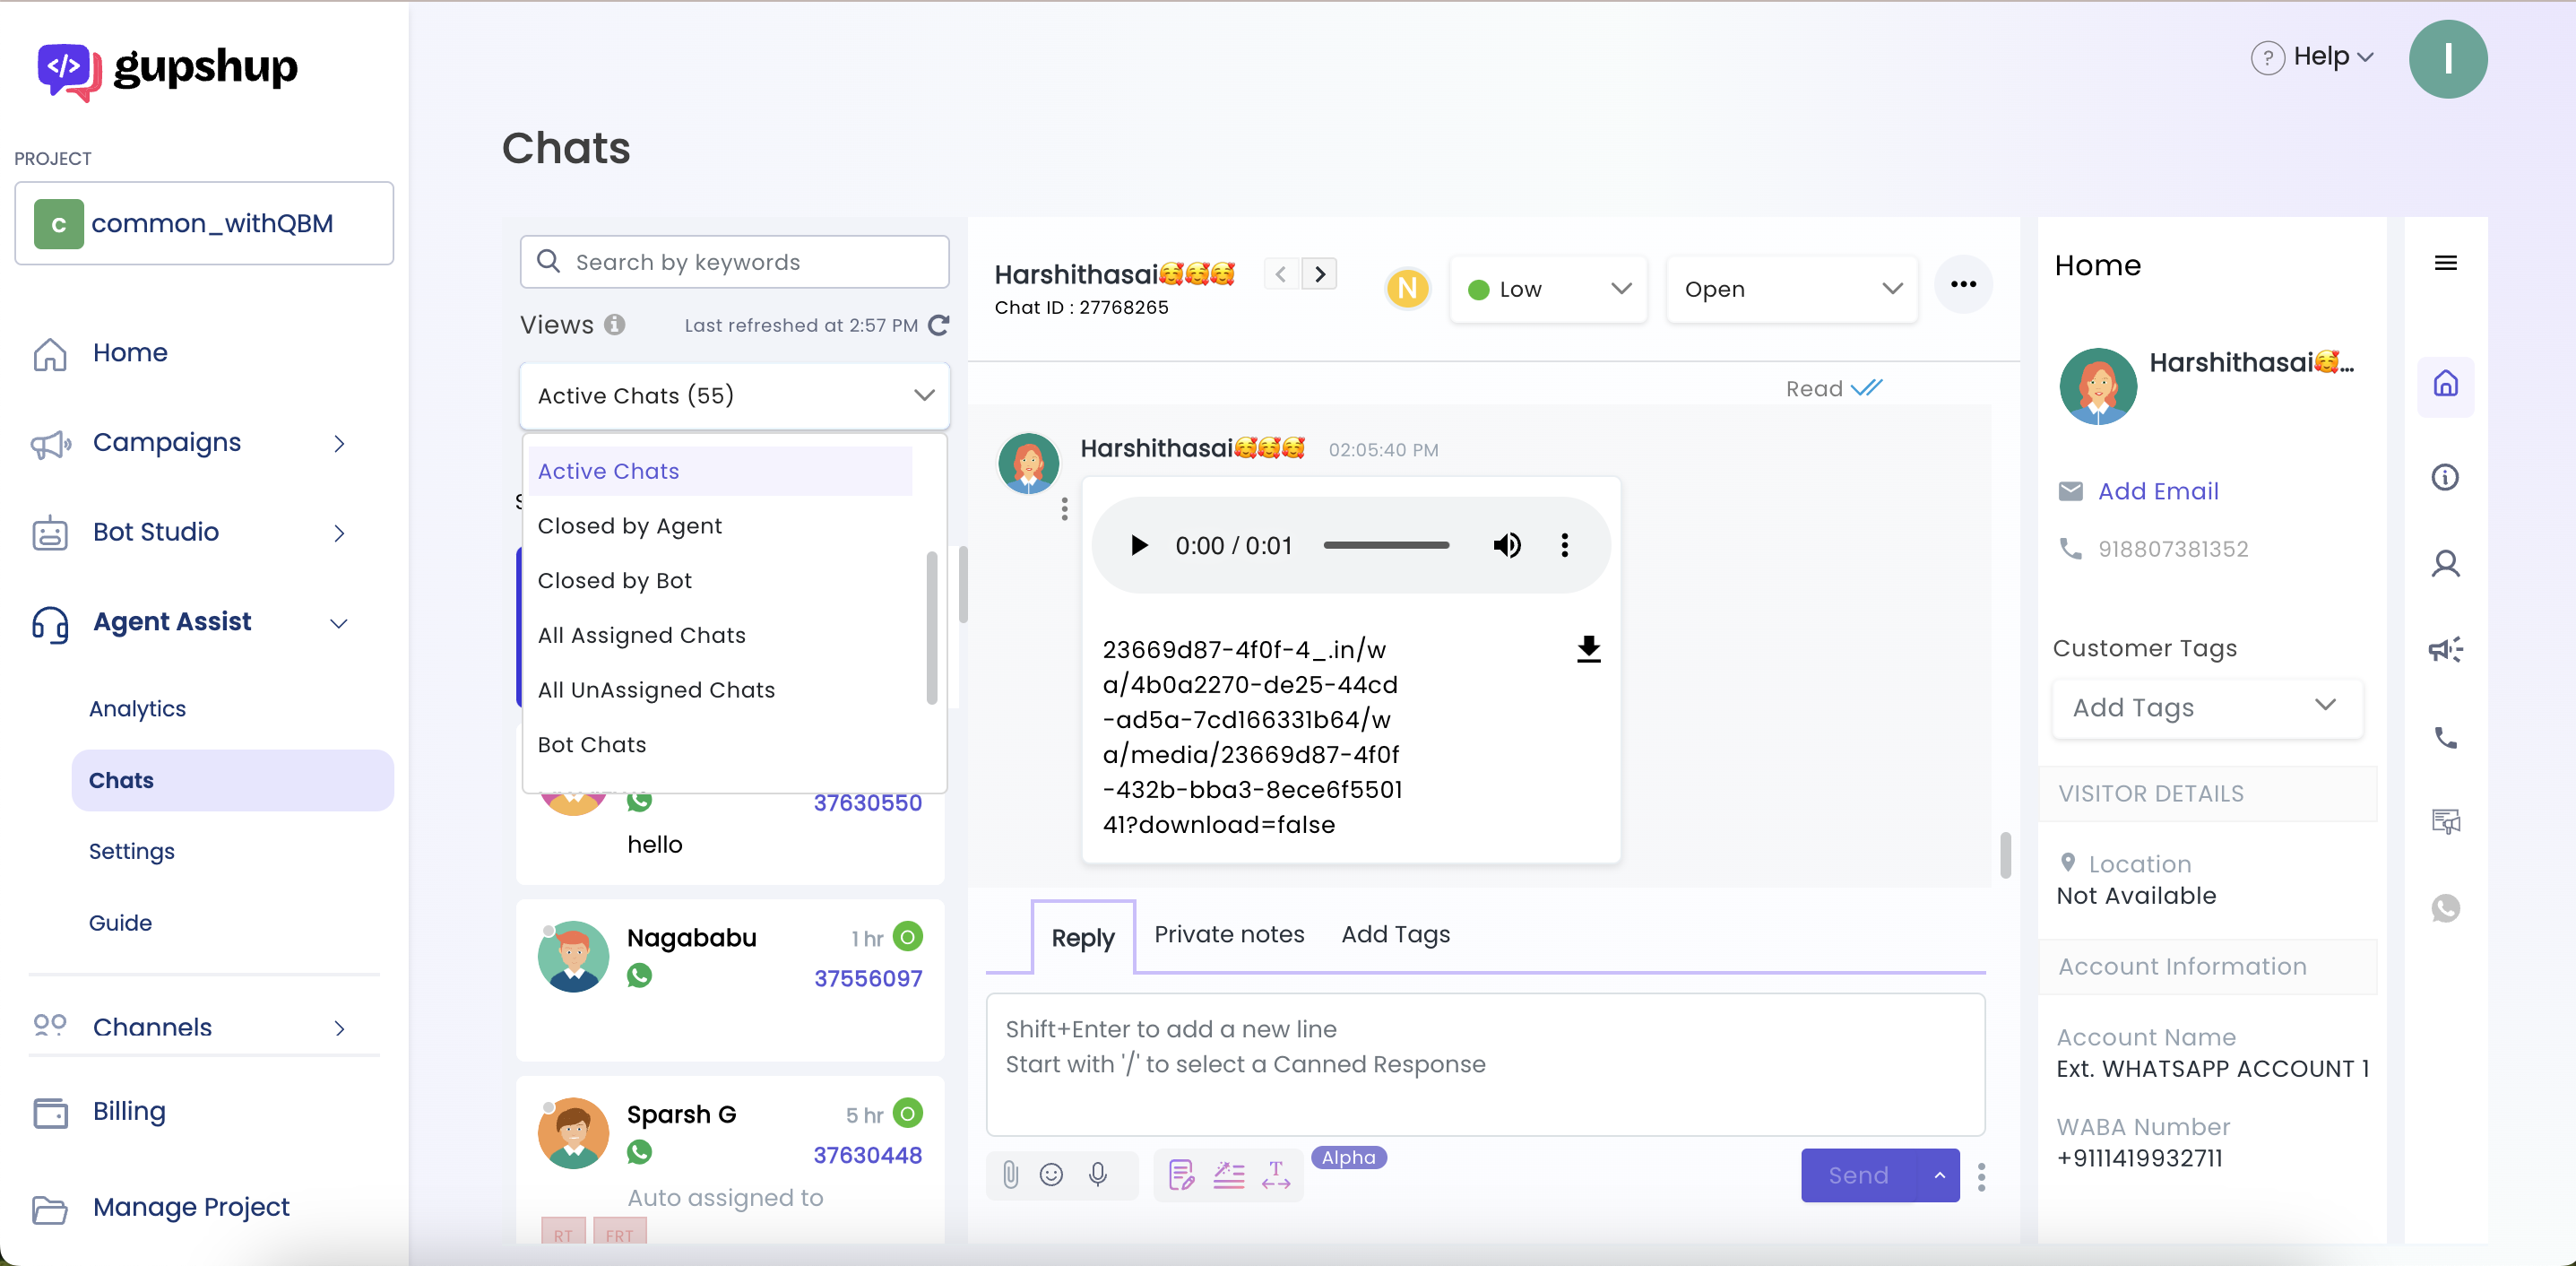Switch to the Private notes tab

[x=1229, y=934]
